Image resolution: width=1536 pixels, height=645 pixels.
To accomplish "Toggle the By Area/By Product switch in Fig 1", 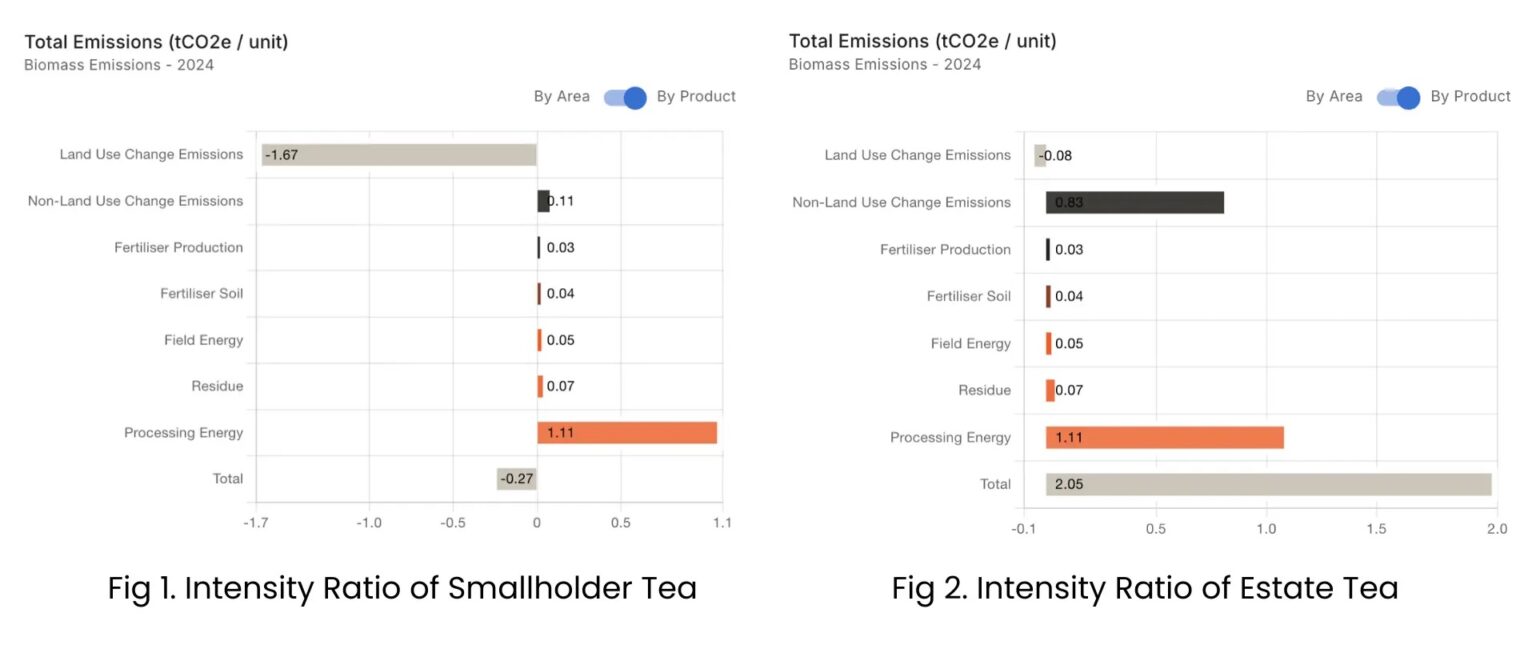I will point(623,97).
